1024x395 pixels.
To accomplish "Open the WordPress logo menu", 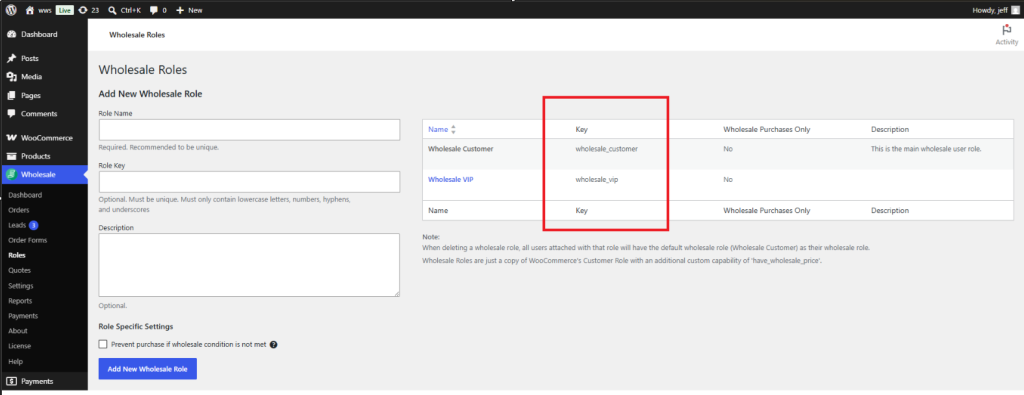I will 11,10.
